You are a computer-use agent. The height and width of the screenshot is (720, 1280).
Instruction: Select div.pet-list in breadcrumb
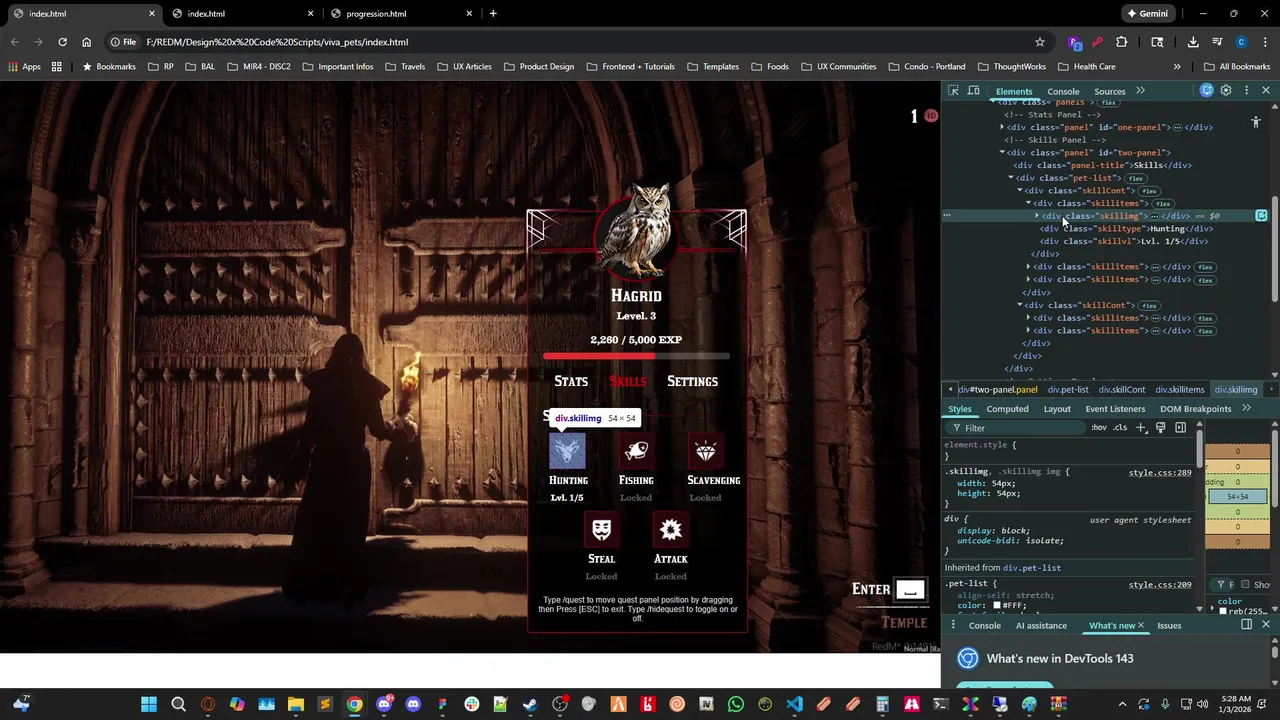click(x=1068, y=390)
